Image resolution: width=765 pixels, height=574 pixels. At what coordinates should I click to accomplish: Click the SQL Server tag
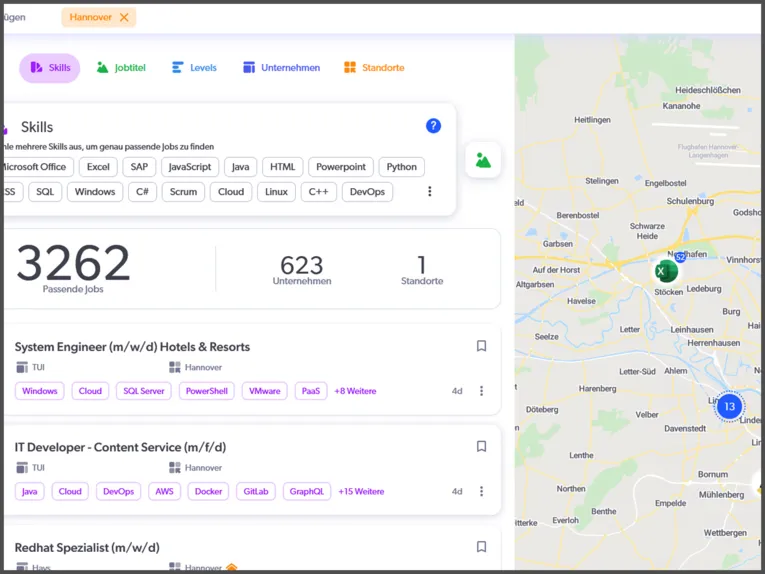click(x=143, y=391)
